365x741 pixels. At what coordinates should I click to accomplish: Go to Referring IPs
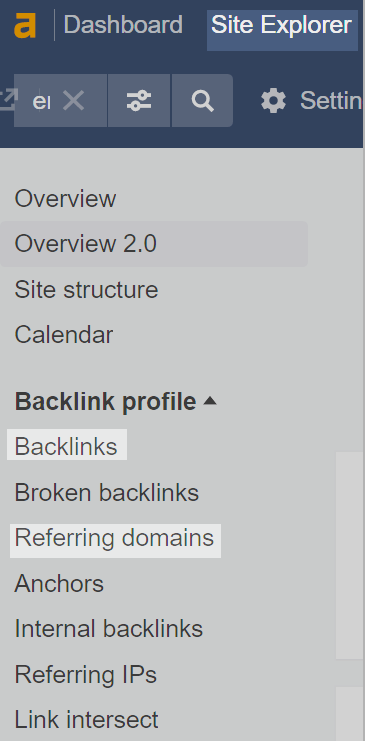pyautogui.click(x=86, y=674)
